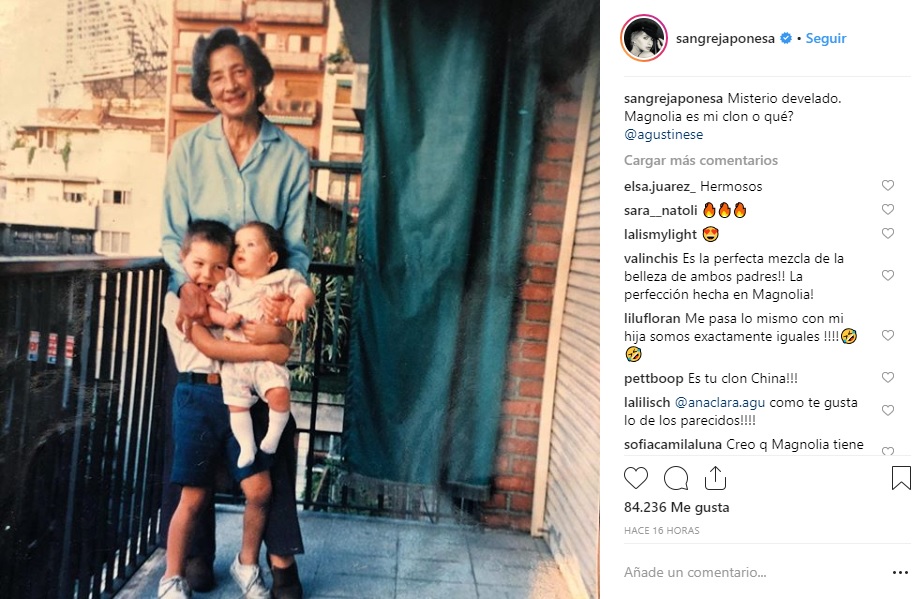Focus the Añade un comentario field
Viewport: 918px width, 599px height.
754,572
